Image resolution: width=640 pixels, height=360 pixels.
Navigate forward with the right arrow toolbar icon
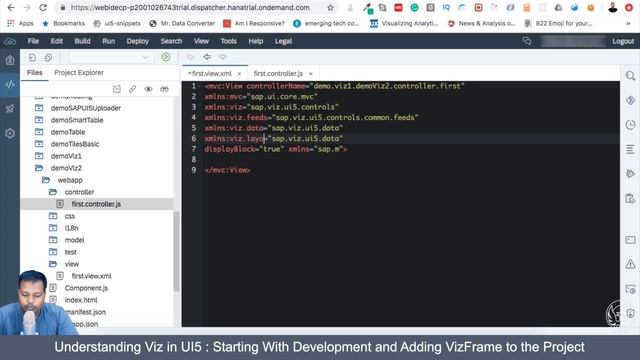point(222,57)
